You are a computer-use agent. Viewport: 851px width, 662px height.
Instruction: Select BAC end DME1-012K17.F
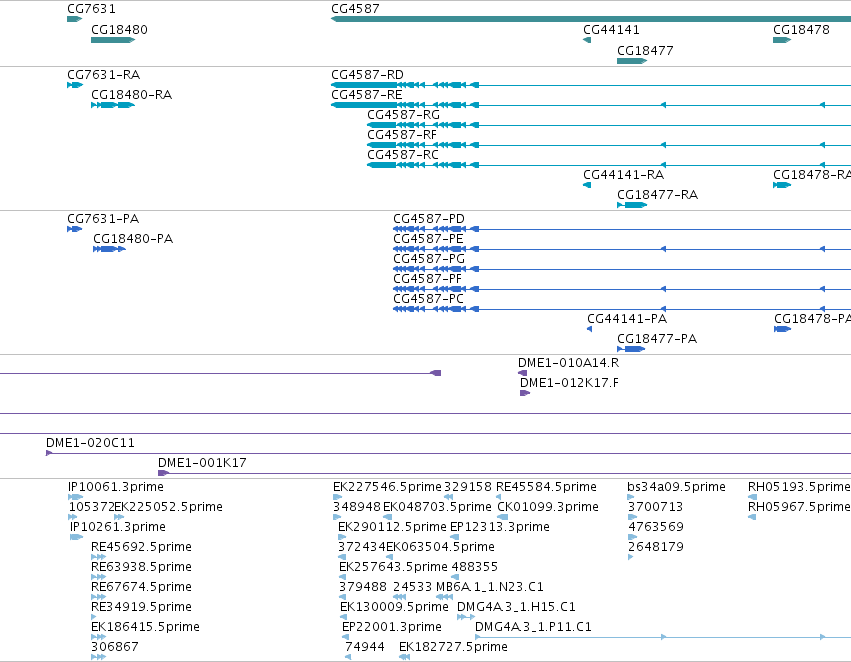pyautogui.click(x=569, y=383)
